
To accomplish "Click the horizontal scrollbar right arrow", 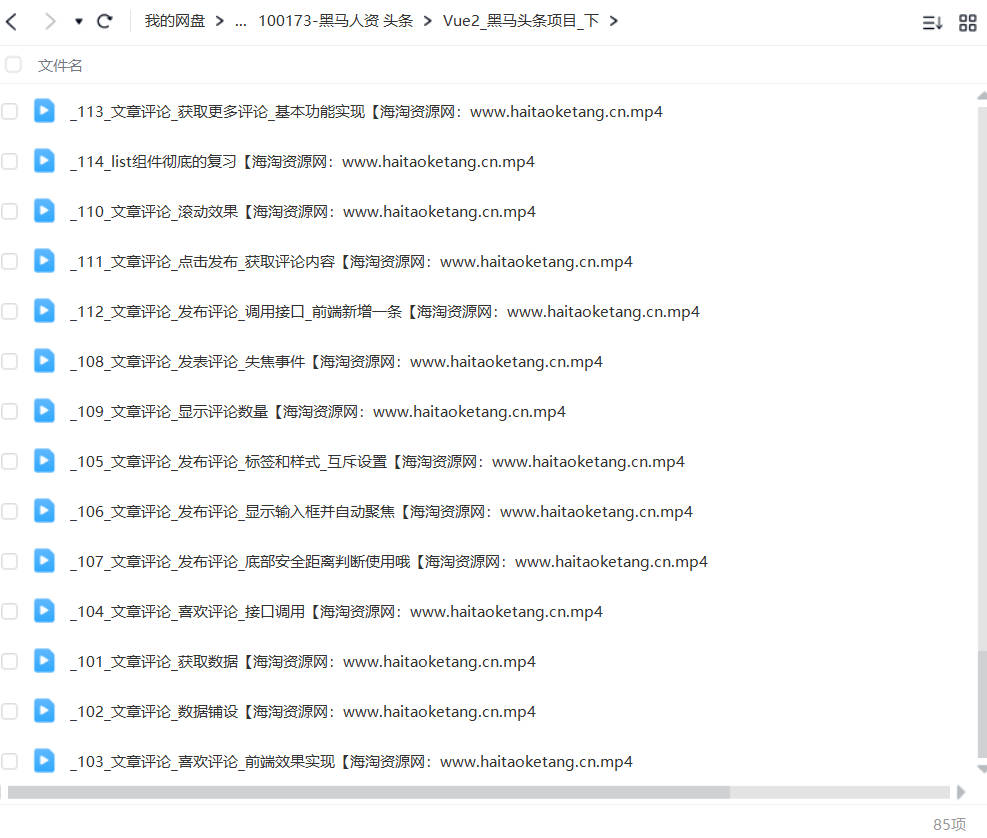I will pos(961,792).
